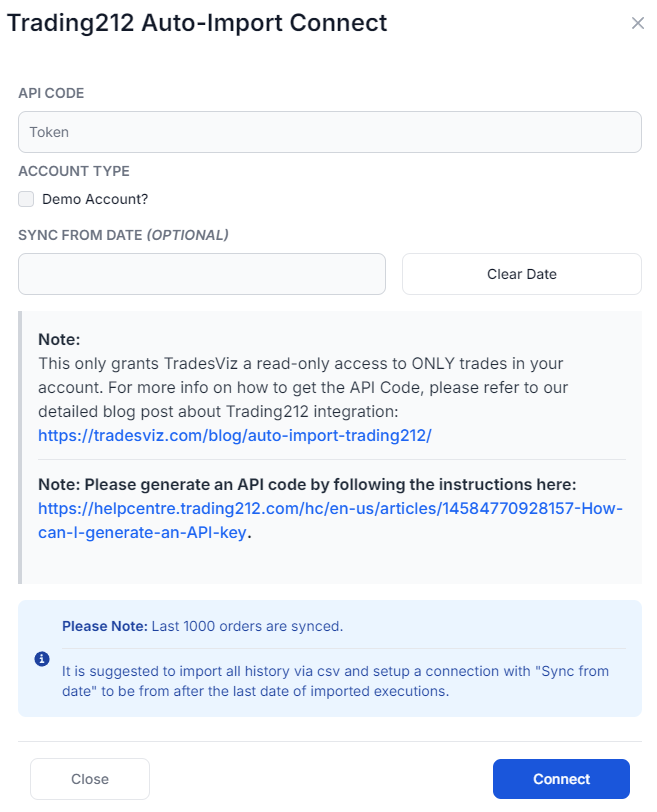Click the 'Please generate an API code' note

click(x=307, y=484)
